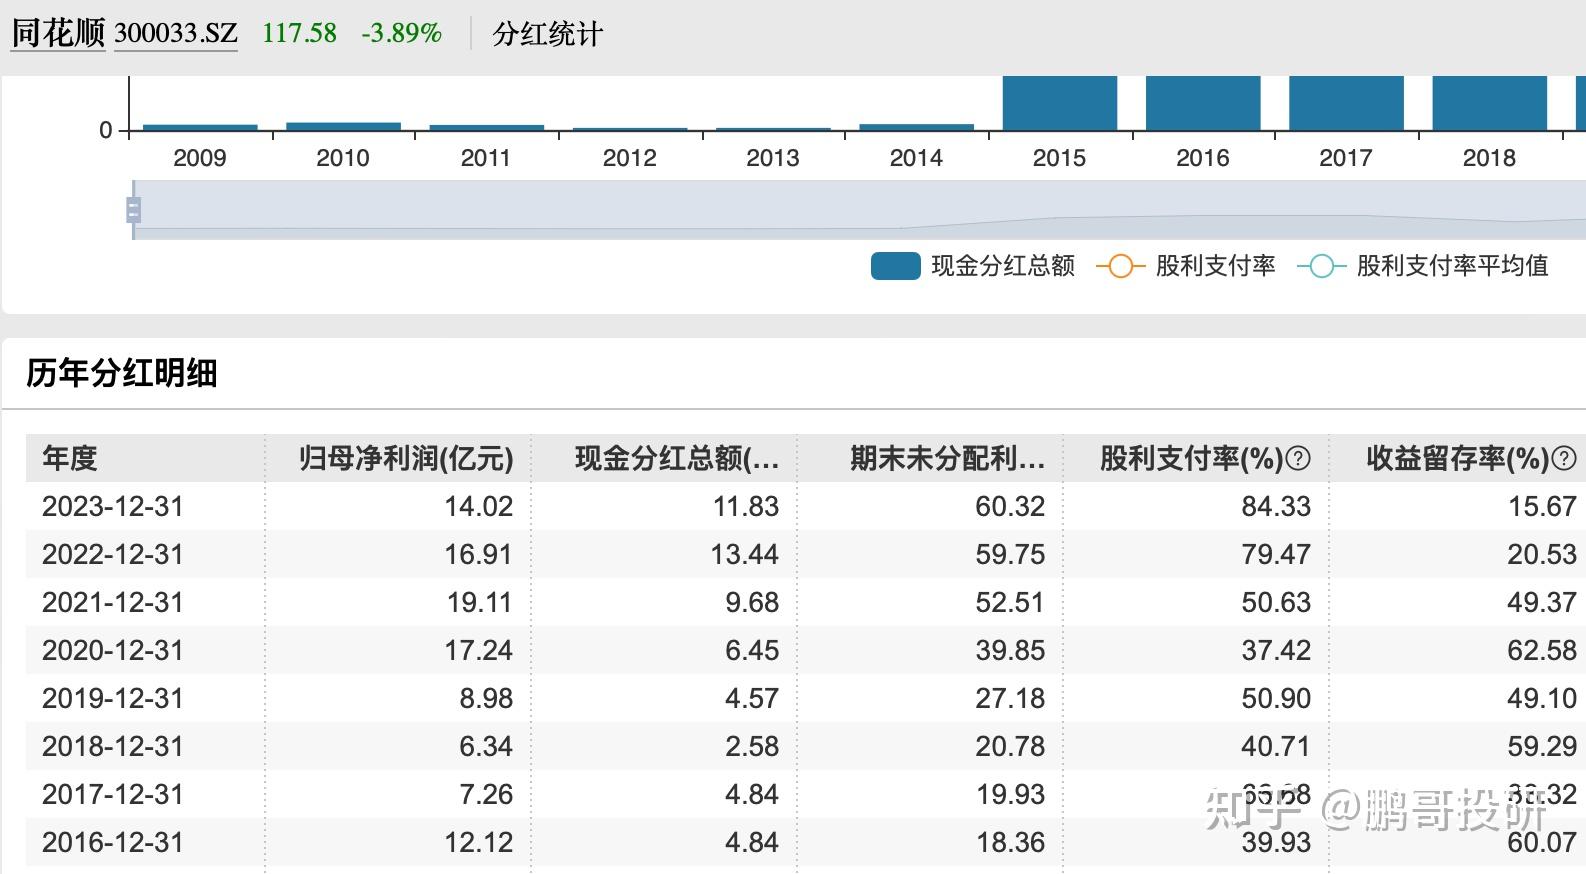The width and height of the screenshot is (1586, 874).
Task: Click the stock code 300033.SZ
Action: pos(176,33)
